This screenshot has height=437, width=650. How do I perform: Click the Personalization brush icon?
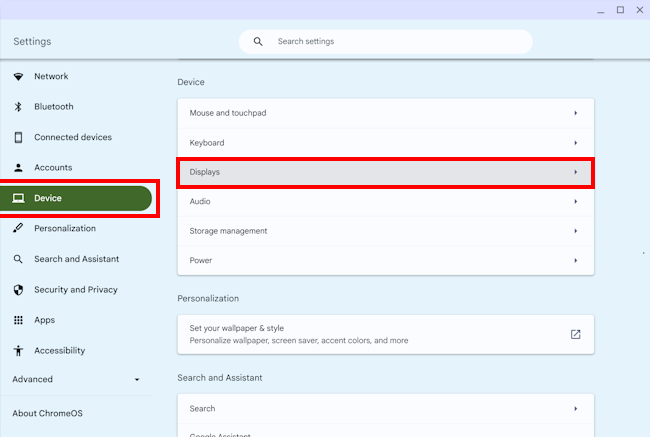(x=18, y=229)
